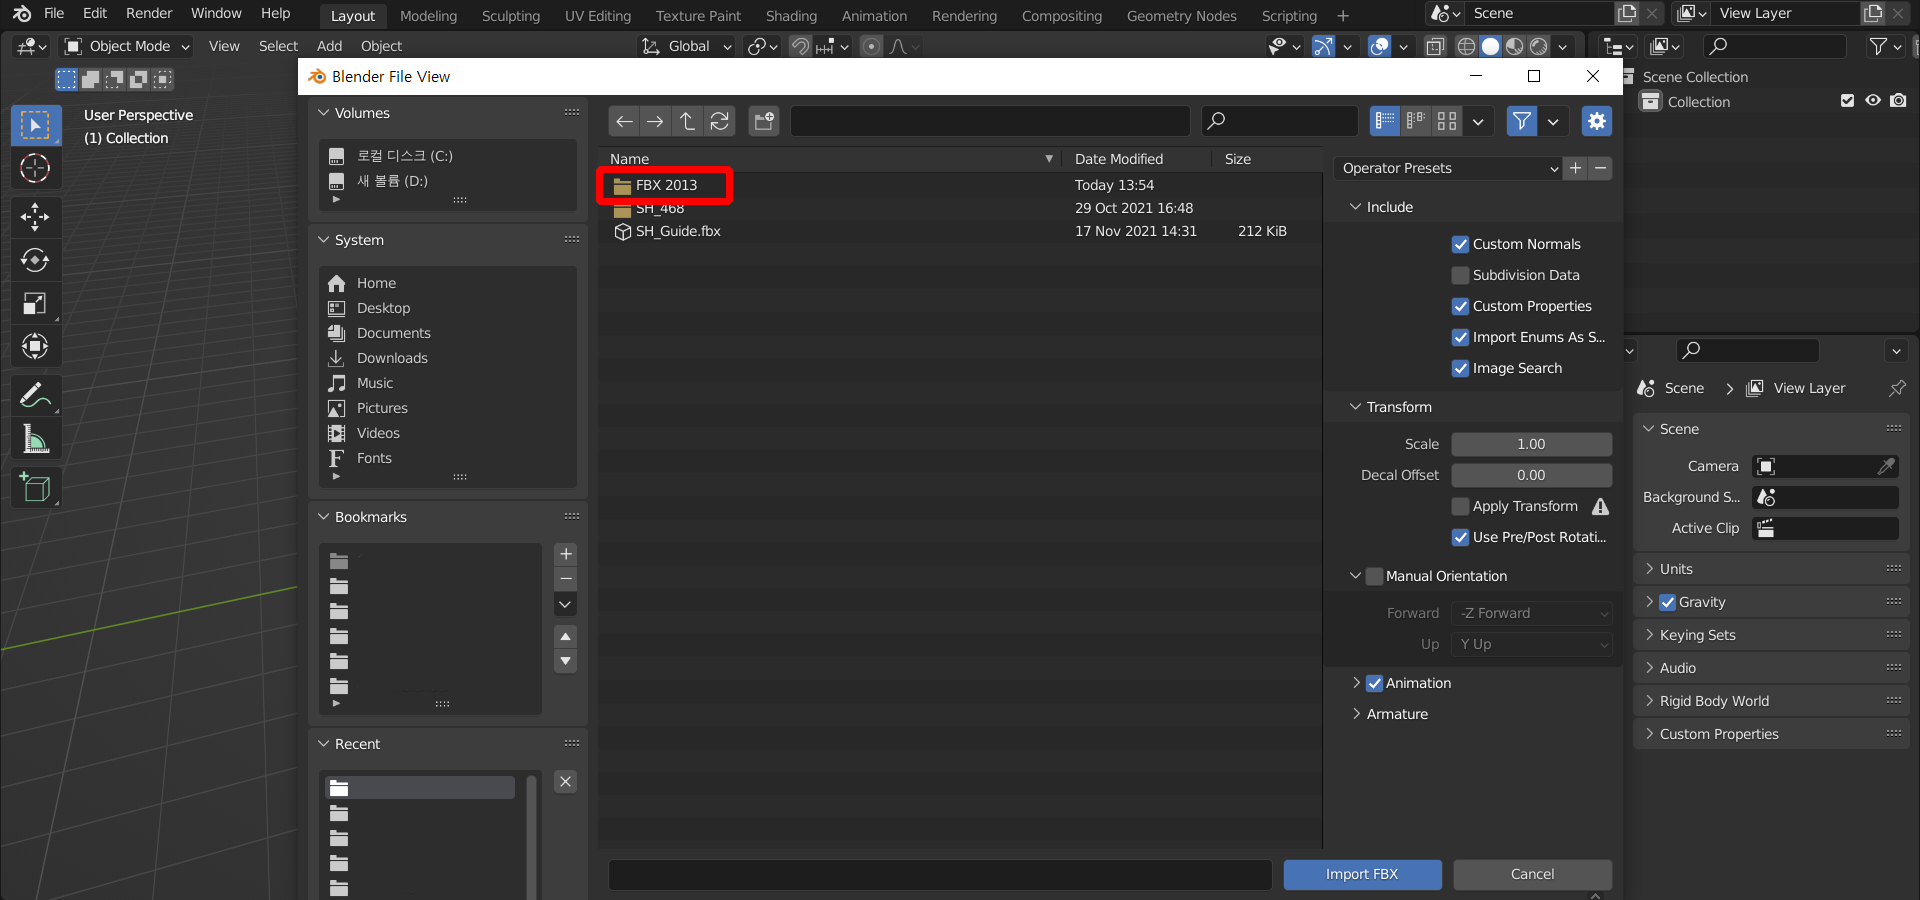Select the Move tool
The width and height of the screenshot is (1920, 900).
[35, 217]
